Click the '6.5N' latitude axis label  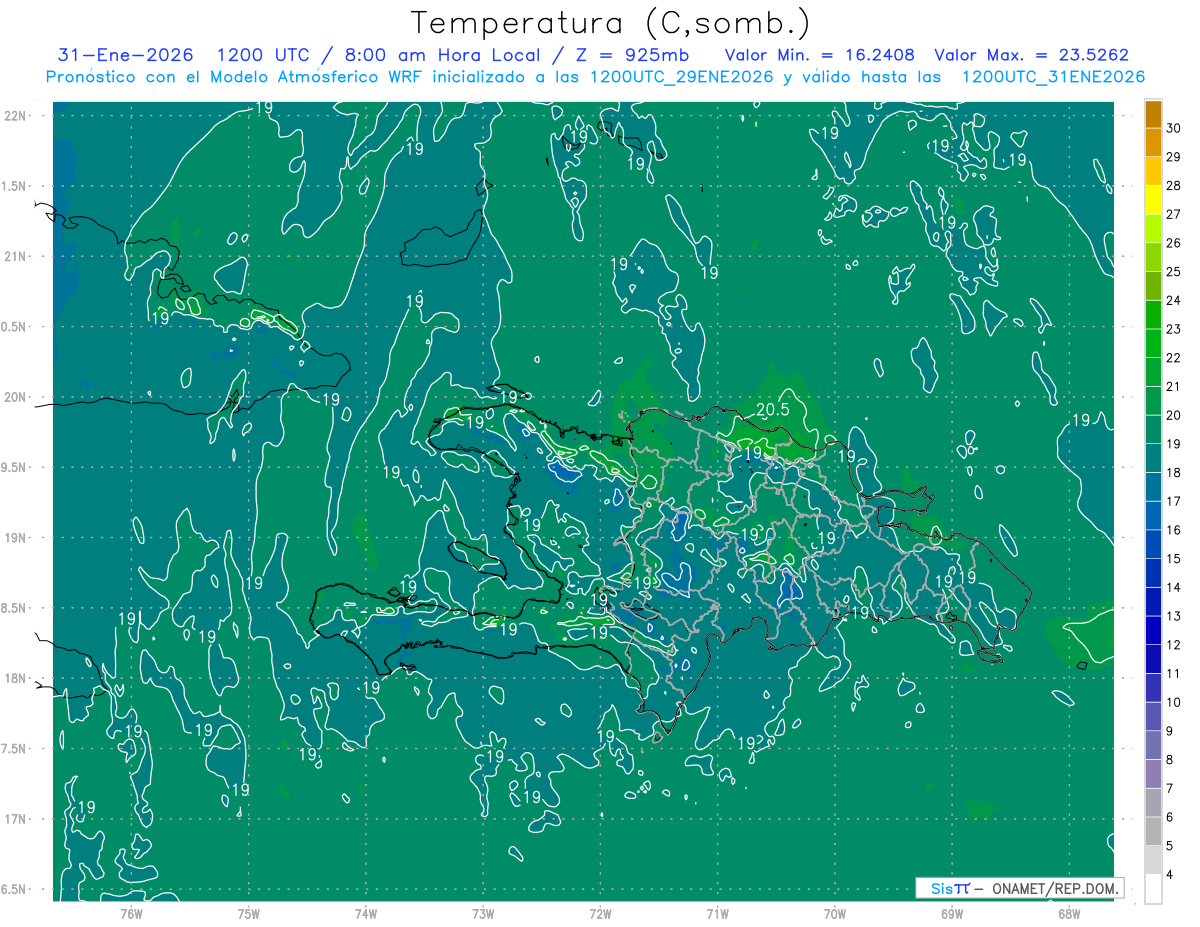click(x=15, y=889)
